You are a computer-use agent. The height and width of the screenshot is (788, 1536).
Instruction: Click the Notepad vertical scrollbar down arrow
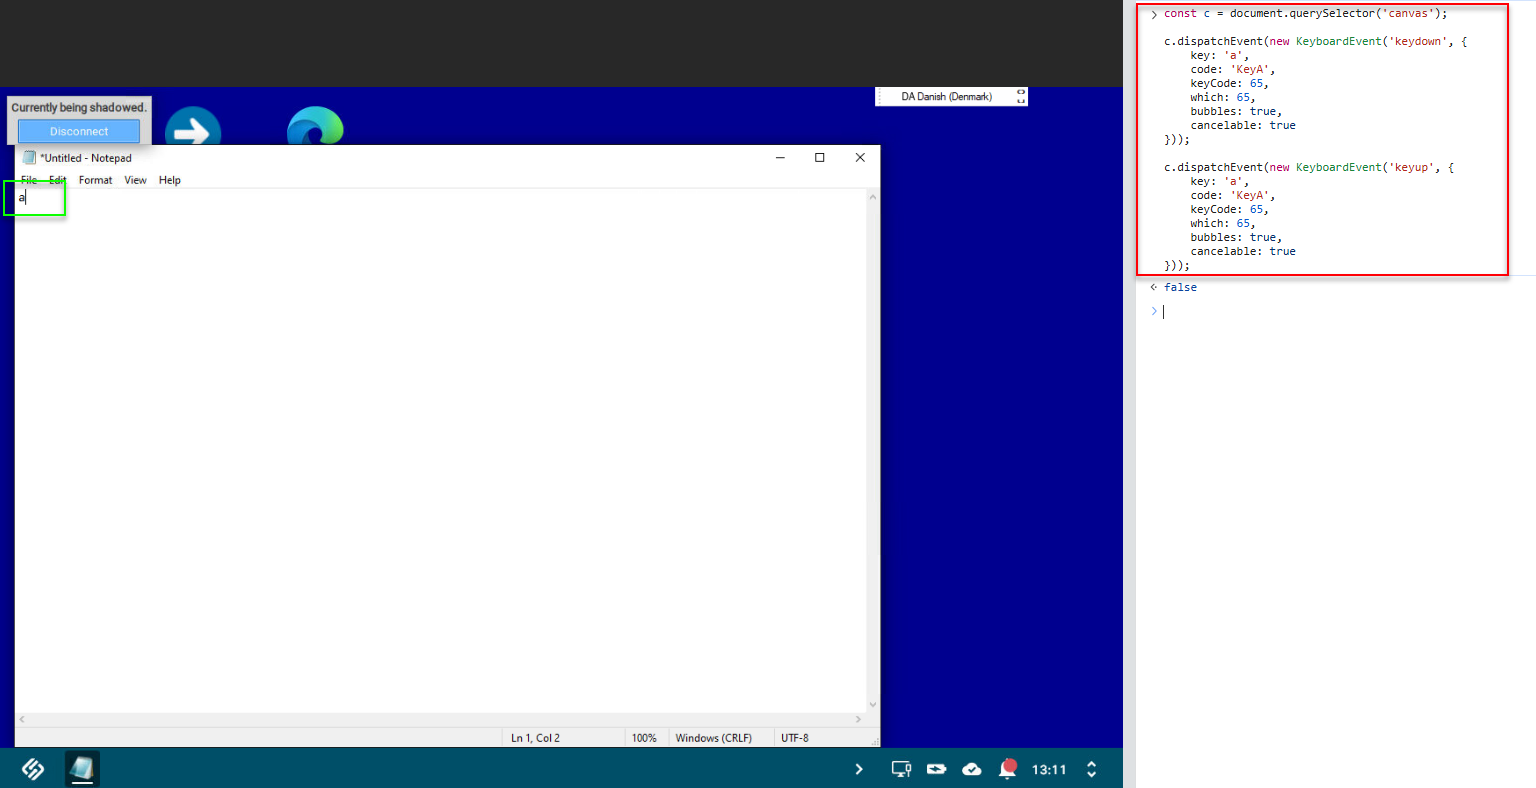click(873, 705)
